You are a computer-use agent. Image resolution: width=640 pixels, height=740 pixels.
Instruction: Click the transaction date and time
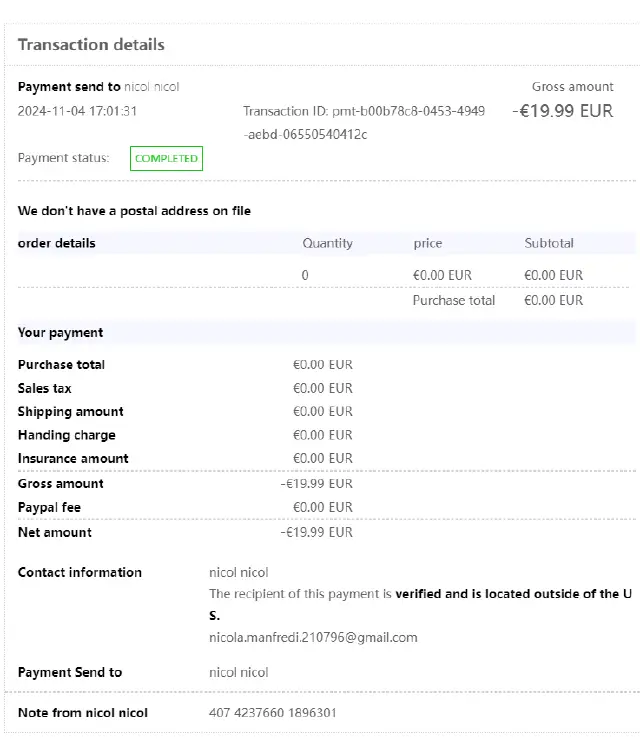77,111
